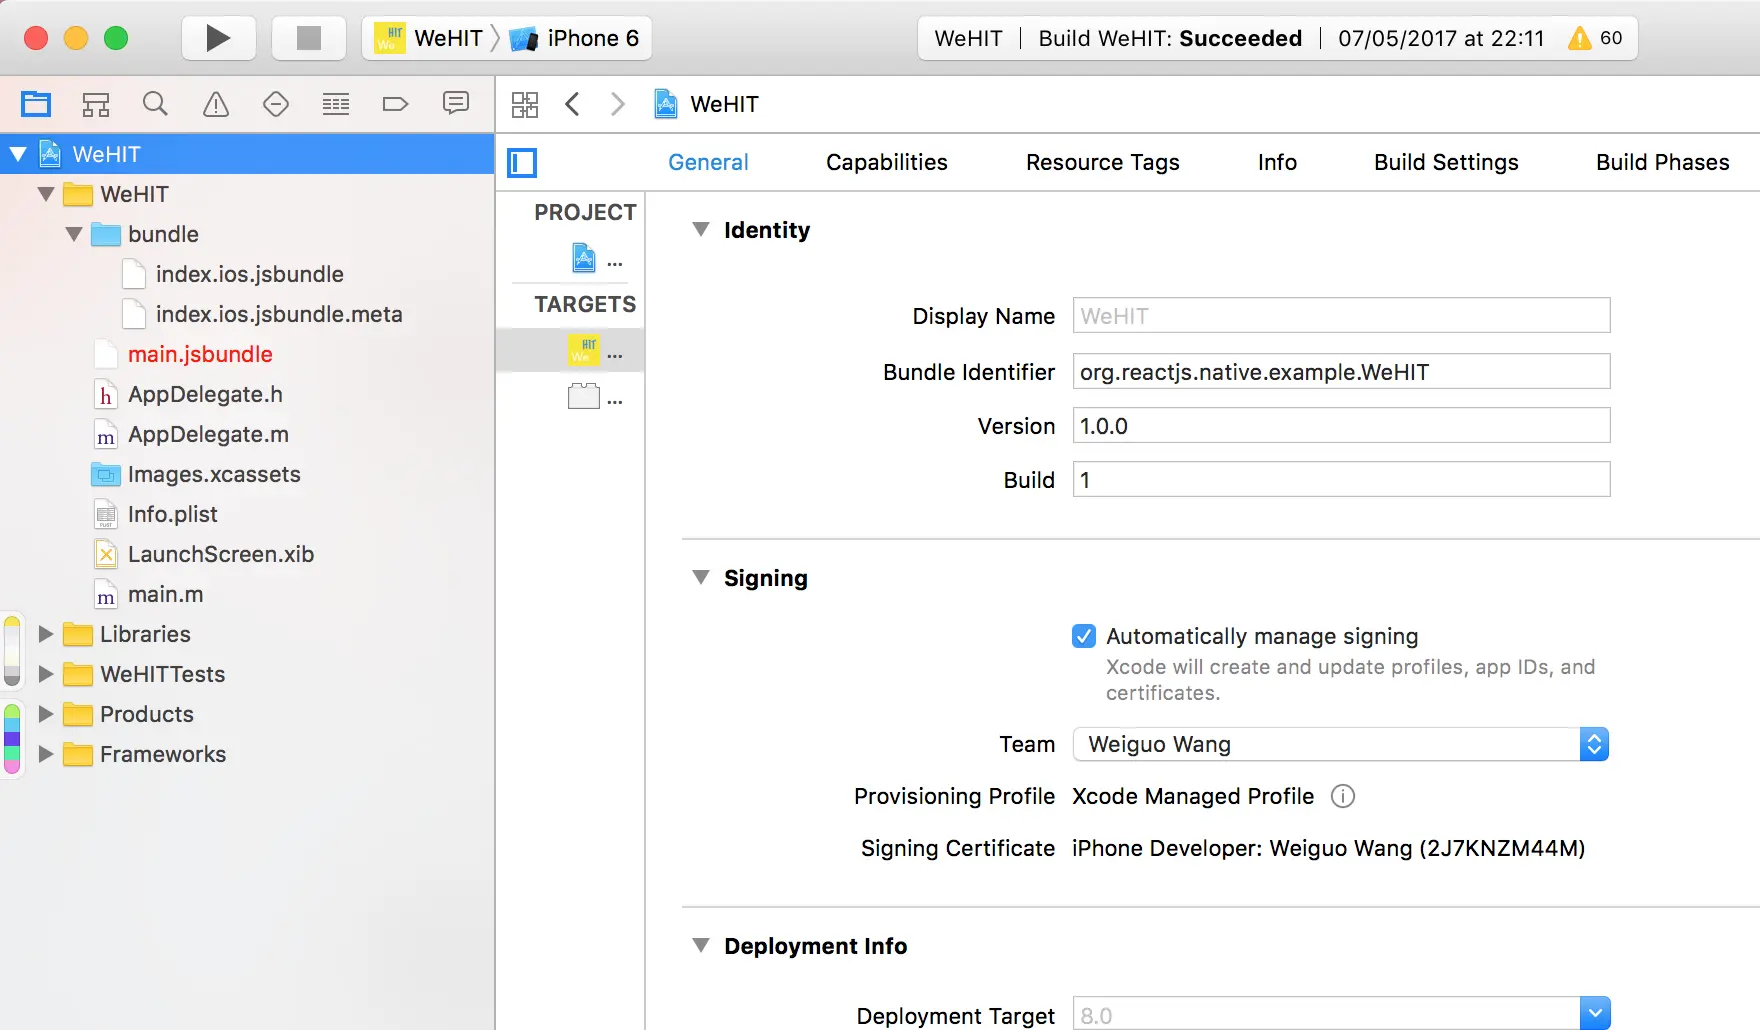Select the WeHIT scheme in toolbar
The width and height of the screenshot is (1760, 1030).
point(429,38)
